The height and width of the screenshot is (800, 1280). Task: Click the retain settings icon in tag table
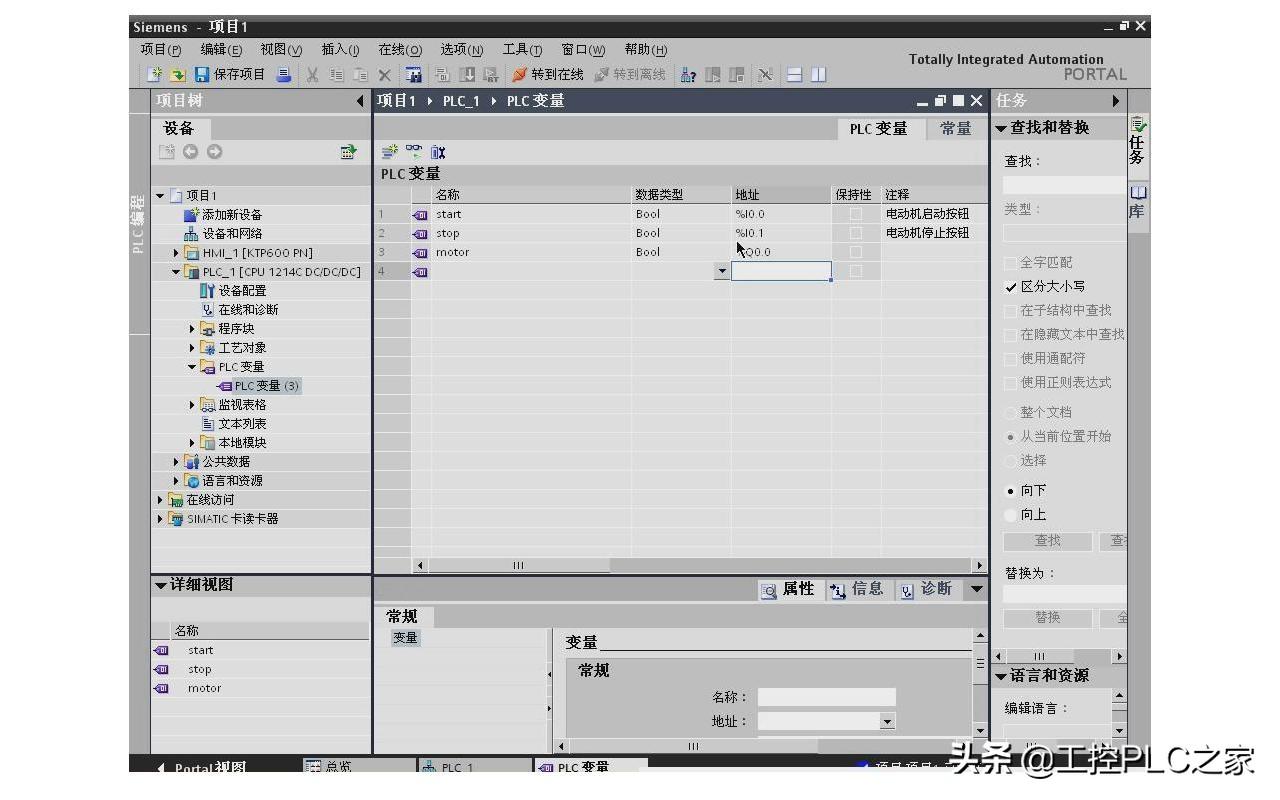[x=438, y=152]
